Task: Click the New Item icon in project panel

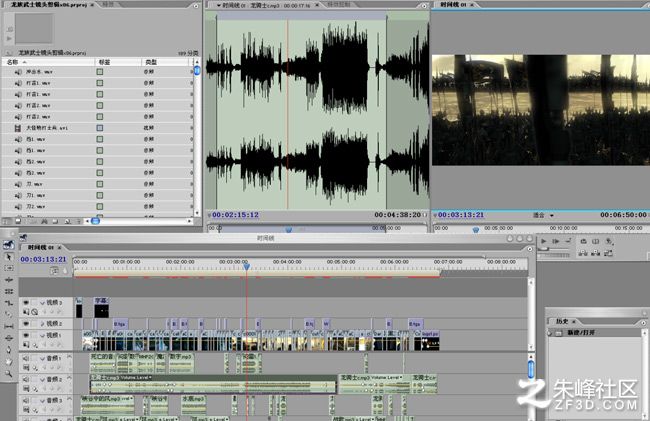Action: click(x=67, y=221)
